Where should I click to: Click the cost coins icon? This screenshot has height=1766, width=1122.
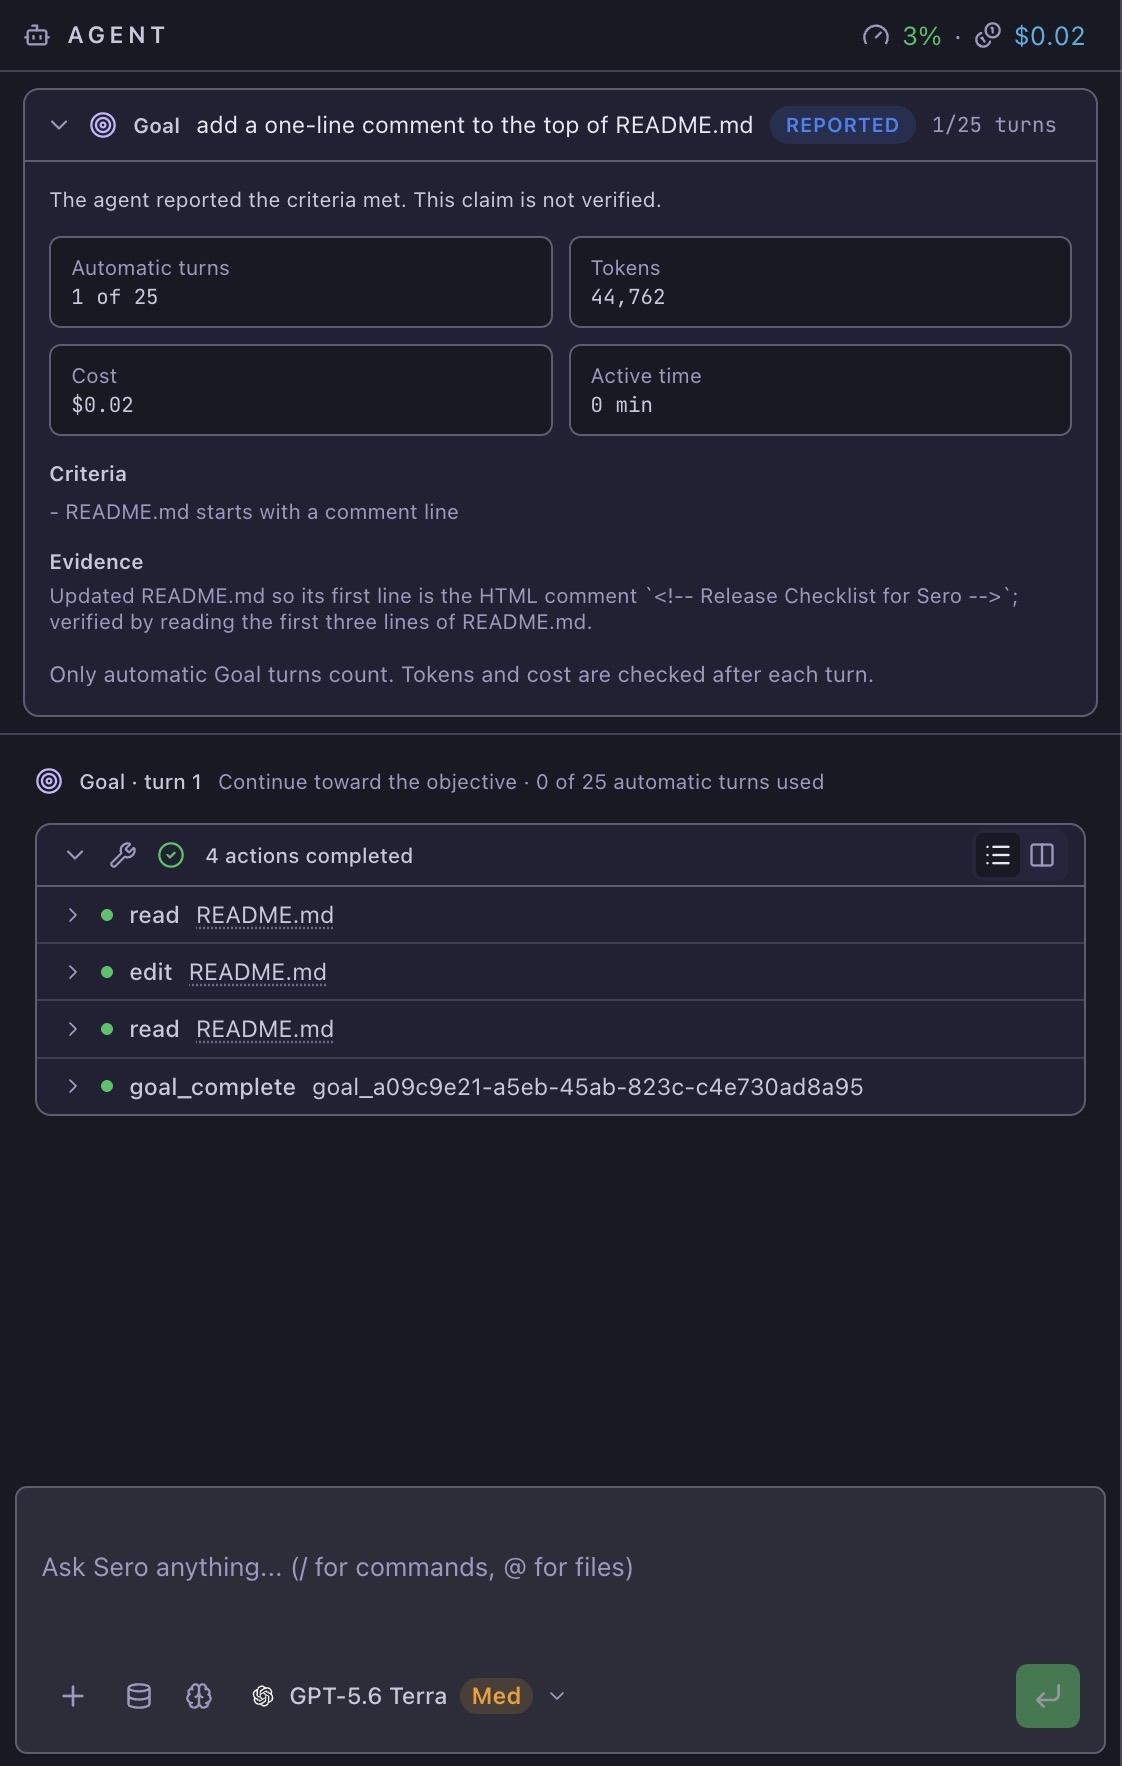pos(987,36)
